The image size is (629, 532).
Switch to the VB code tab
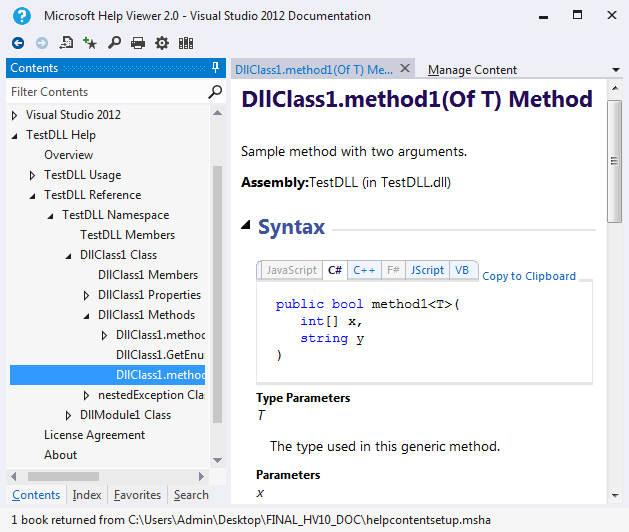coord(462,270)
